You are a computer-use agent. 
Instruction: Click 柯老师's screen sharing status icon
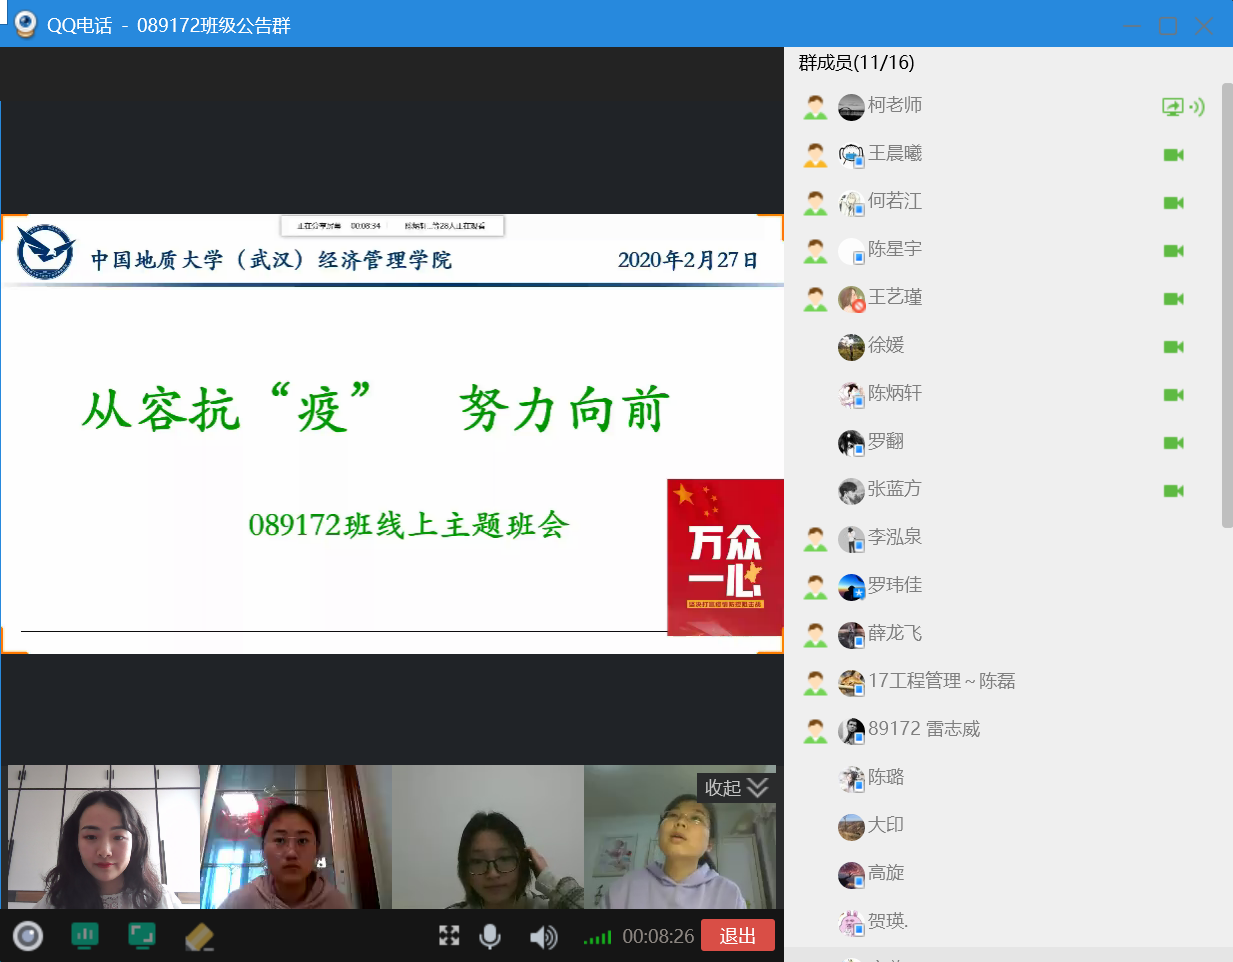[x=1173, y=106]
